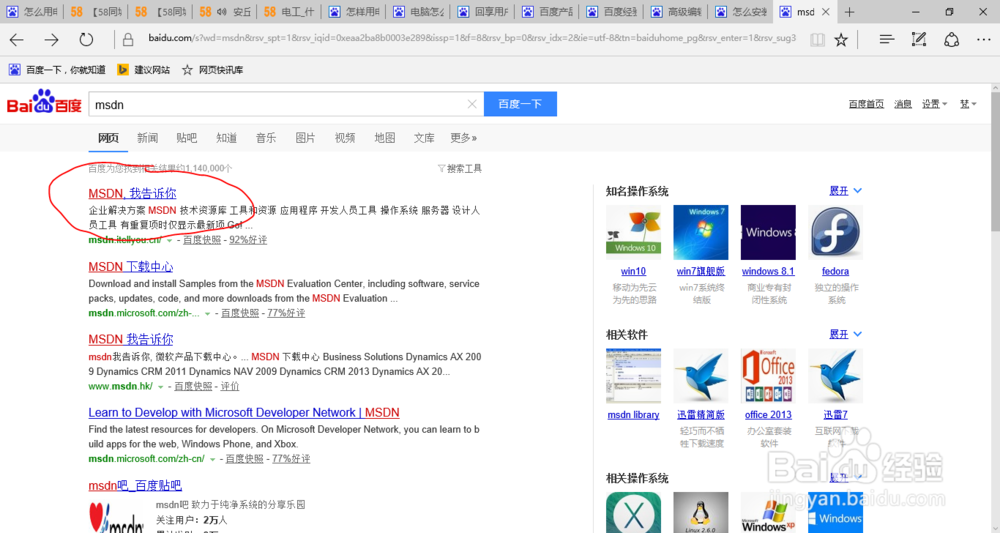The height and width of the screenshot is (533, 1000).
Task: Open the Edge more actions ellipsis menu
Action: (x=983, y=40)
